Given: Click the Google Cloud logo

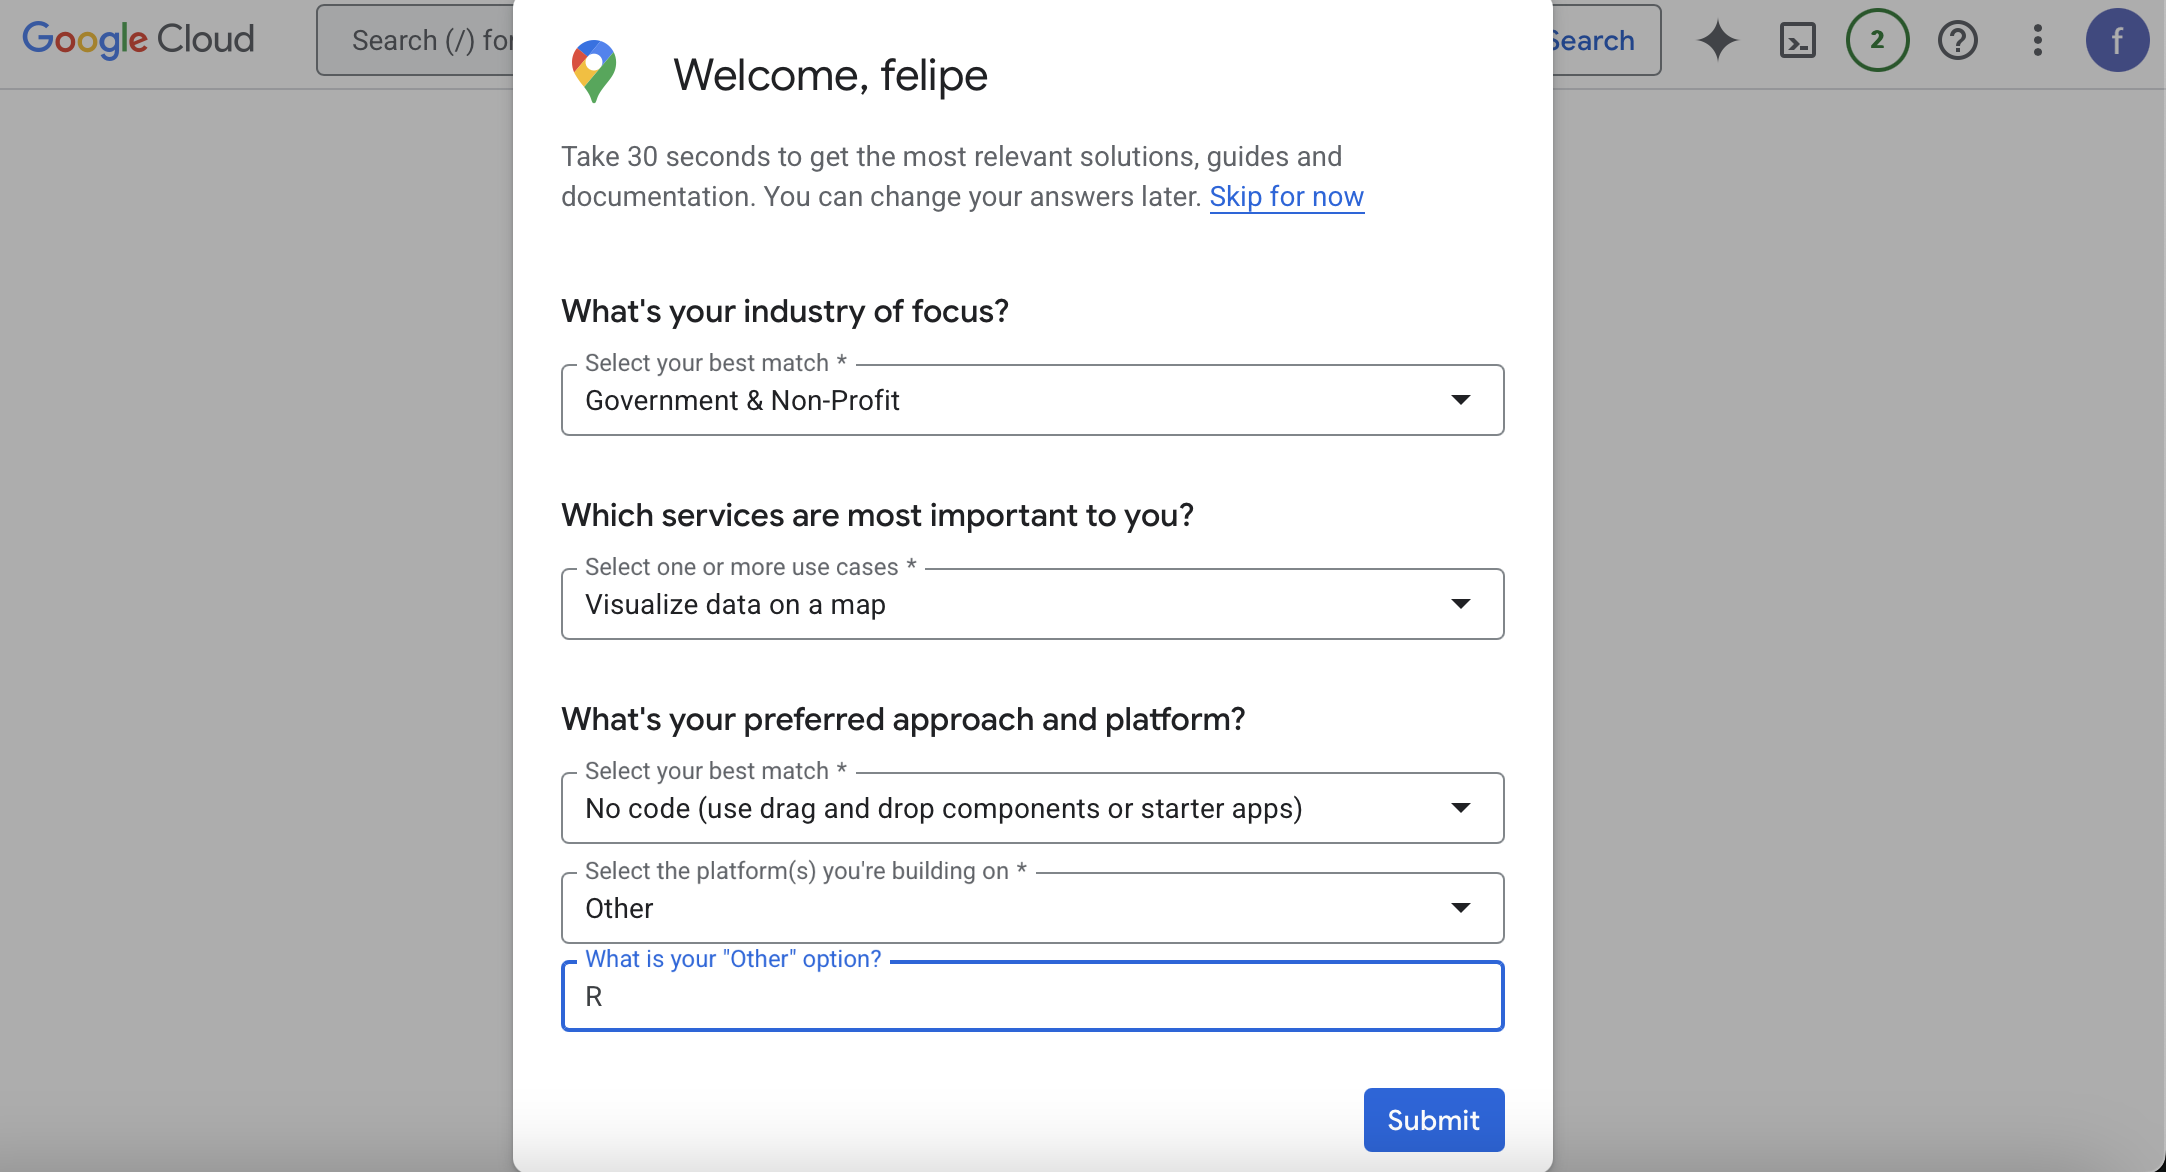Looking at the screenshot, I should click(x=138, y=40).
